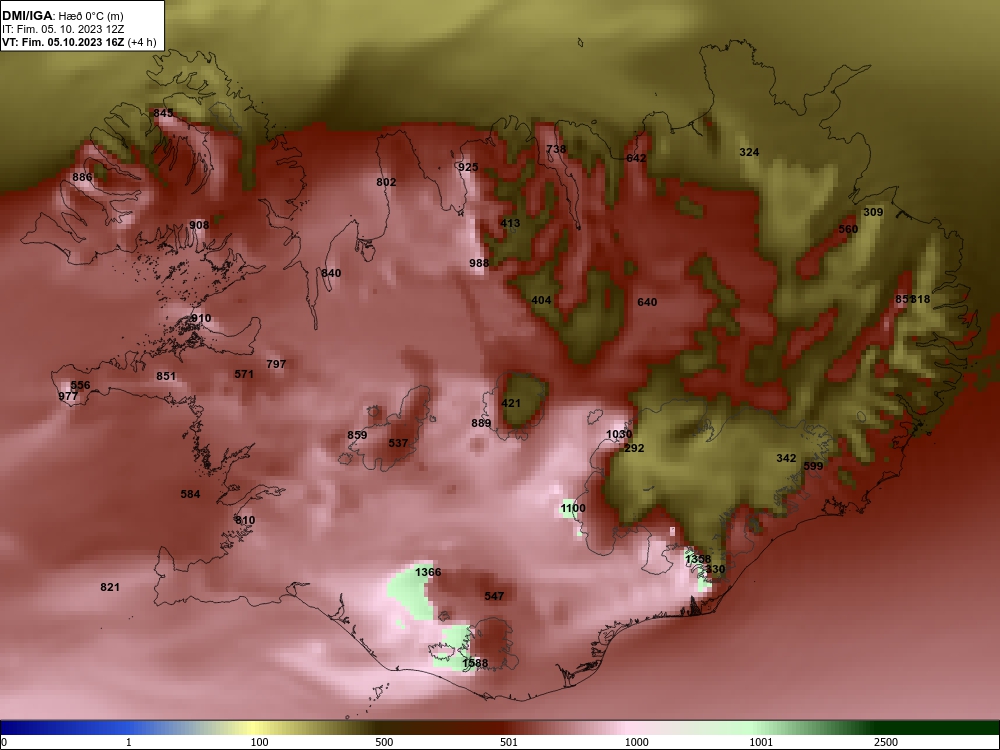Screen dimensions: 1000x750
Task: Click the 547 value on the map
Action: [x=494, y=596]
